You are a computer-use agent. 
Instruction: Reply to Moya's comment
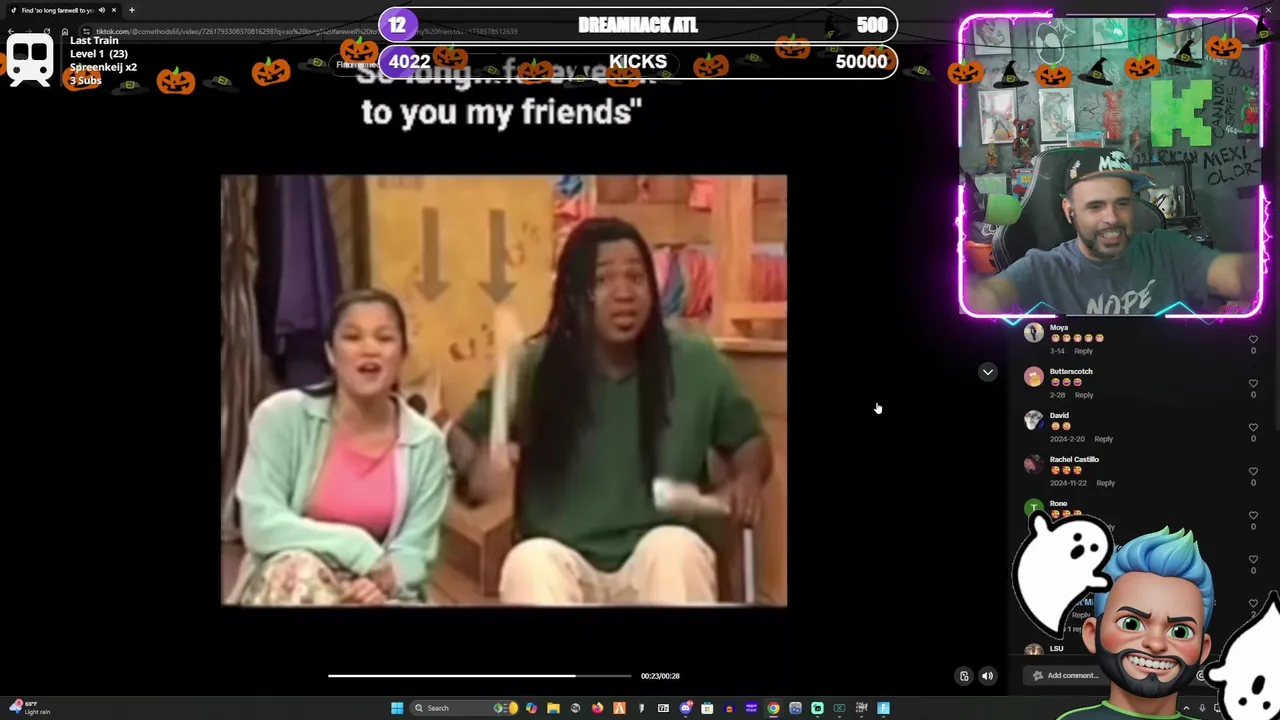click(1084, 351)
